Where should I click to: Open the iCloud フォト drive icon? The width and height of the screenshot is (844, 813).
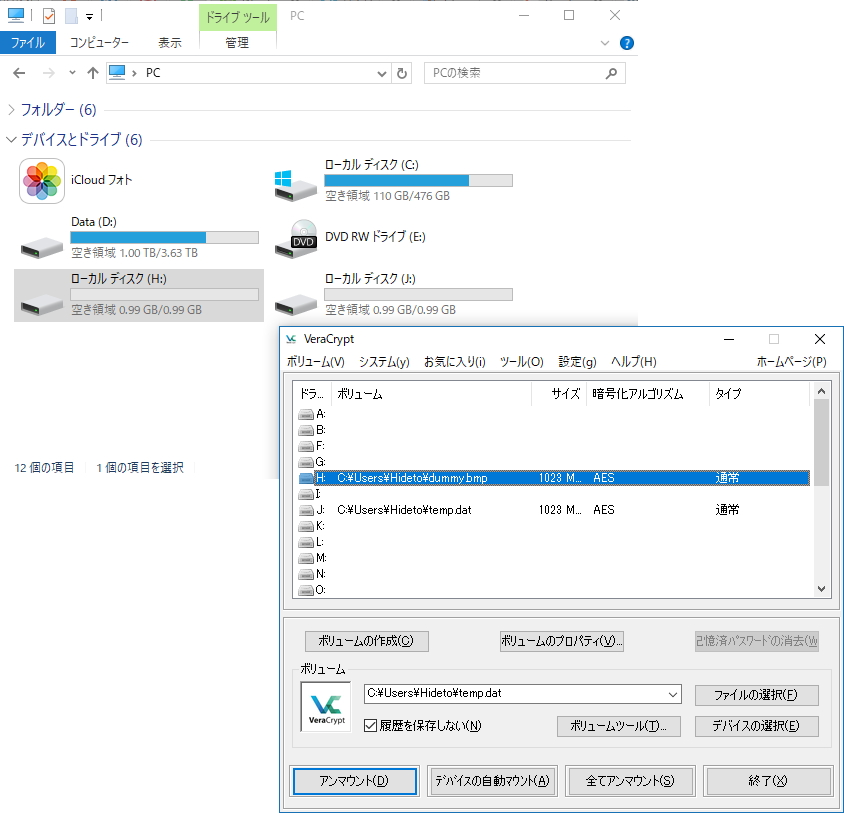(x=41, y=183)
